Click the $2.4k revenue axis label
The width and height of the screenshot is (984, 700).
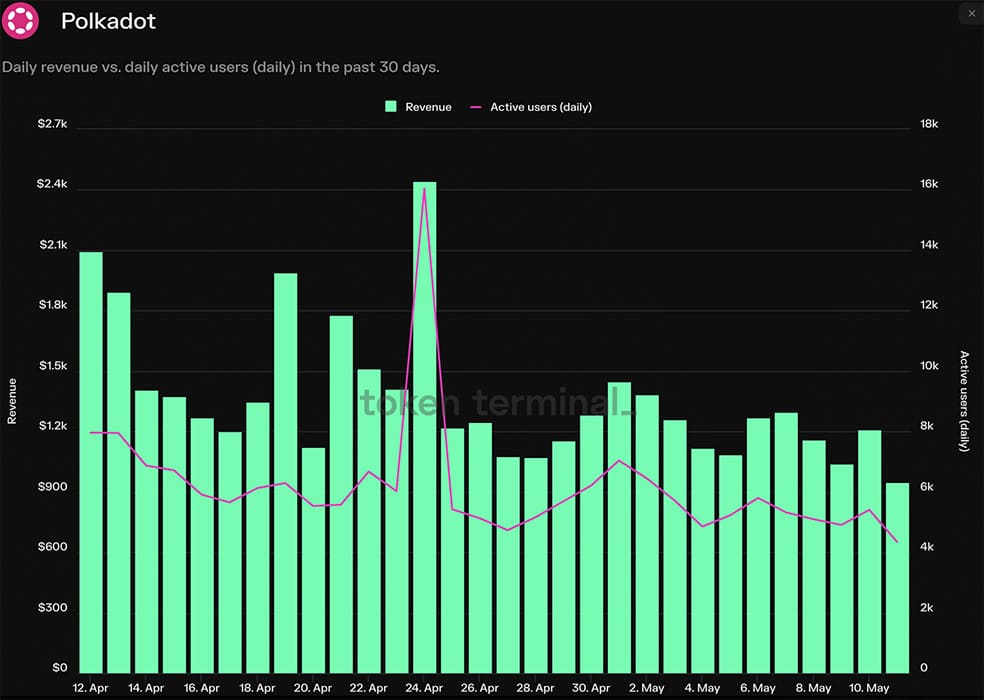click(52, 184)
